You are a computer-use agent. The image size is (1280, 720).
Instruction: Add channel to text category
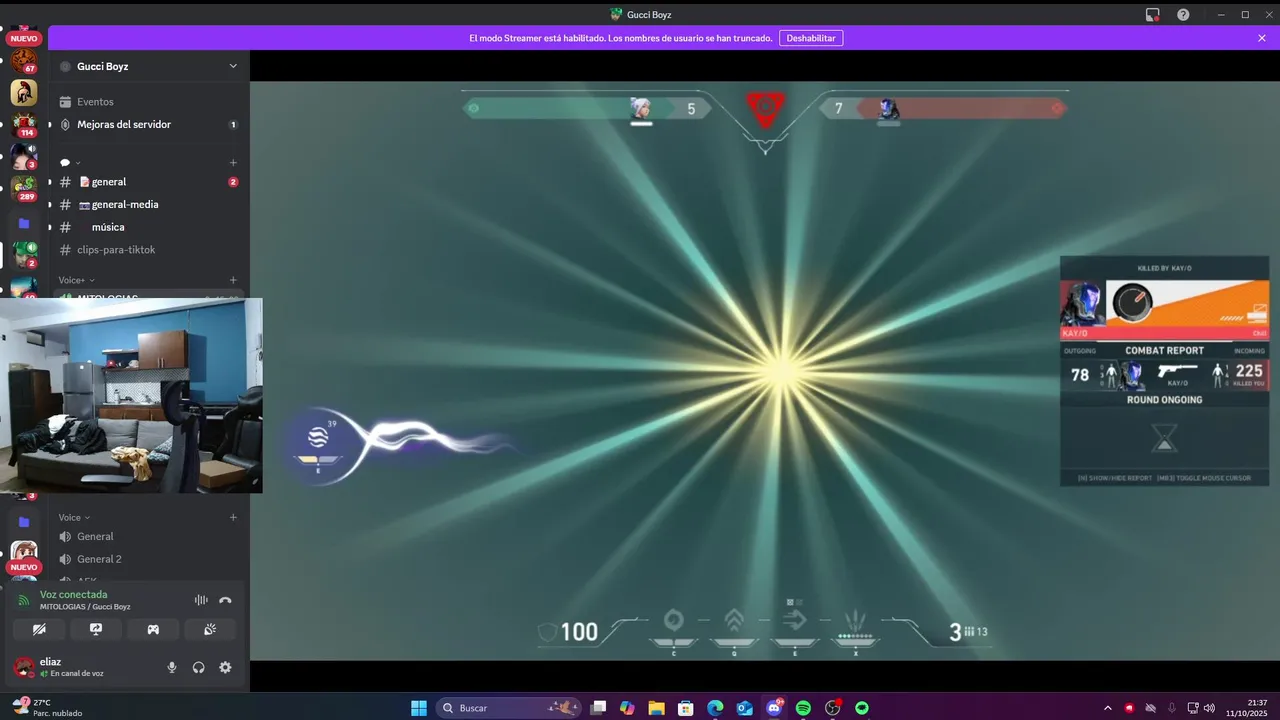tap(233, 162)
